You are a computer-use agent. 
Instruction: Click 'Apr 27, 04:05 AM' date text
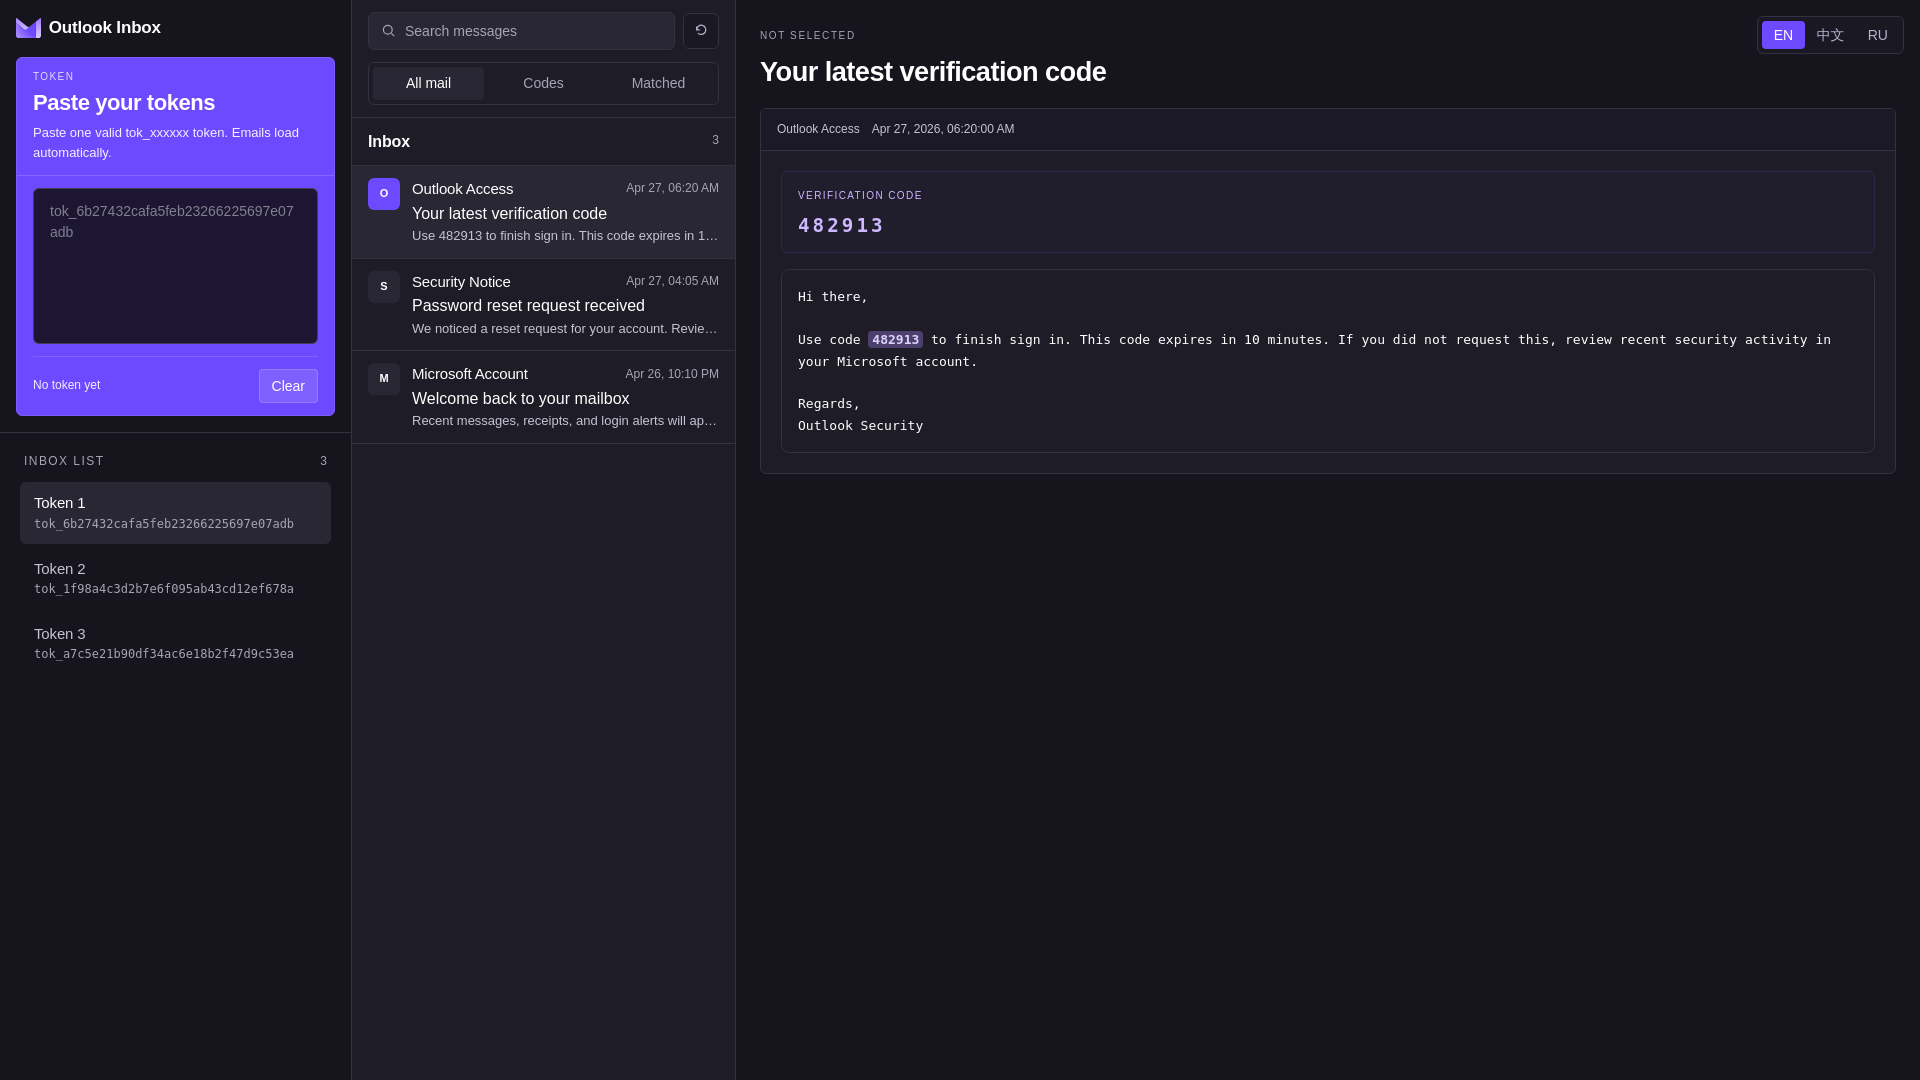[x=672, y=281]
